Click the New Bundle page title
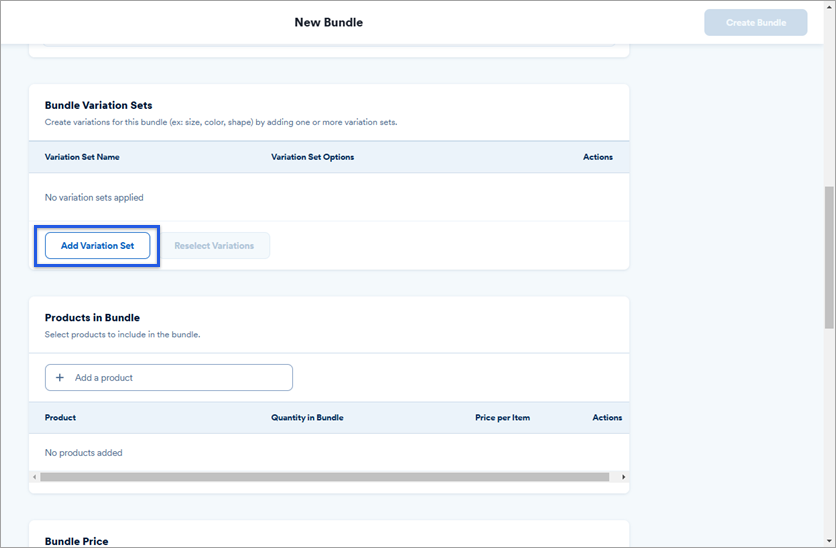Screen dimensions: 836x548 pyautogui.click(x=329, y=22)
